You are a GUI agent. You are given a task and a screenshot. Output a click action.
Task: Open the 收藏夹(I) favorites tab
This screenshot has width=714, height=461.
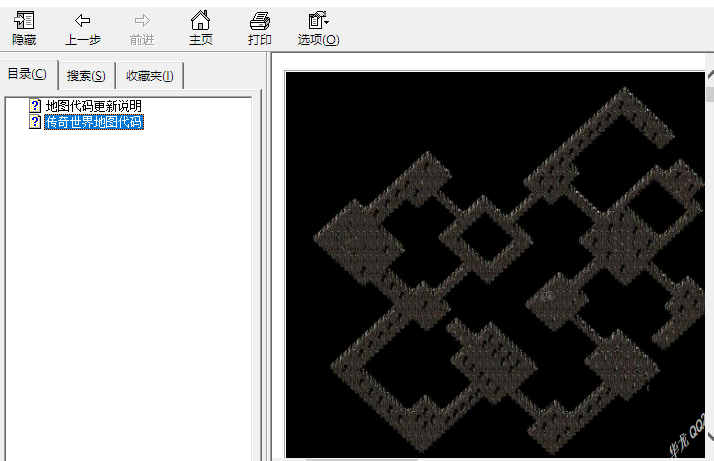(149, 76)
